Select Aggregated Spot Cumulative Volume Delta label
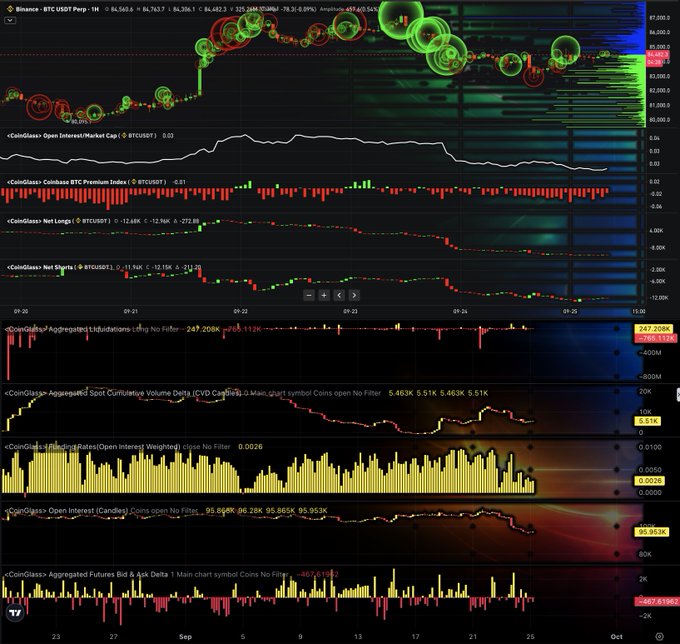 [x=123, y=393]
